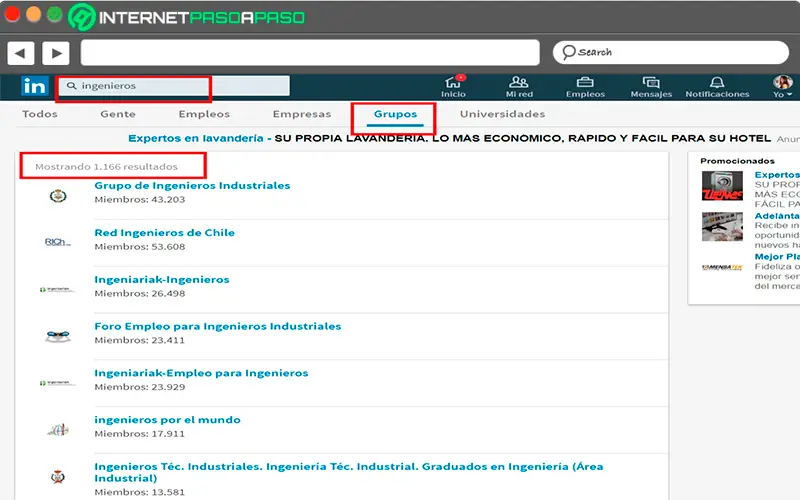Open the promoted Expertos ad link
The image size is (800, 500).
[x=777, y=174]
